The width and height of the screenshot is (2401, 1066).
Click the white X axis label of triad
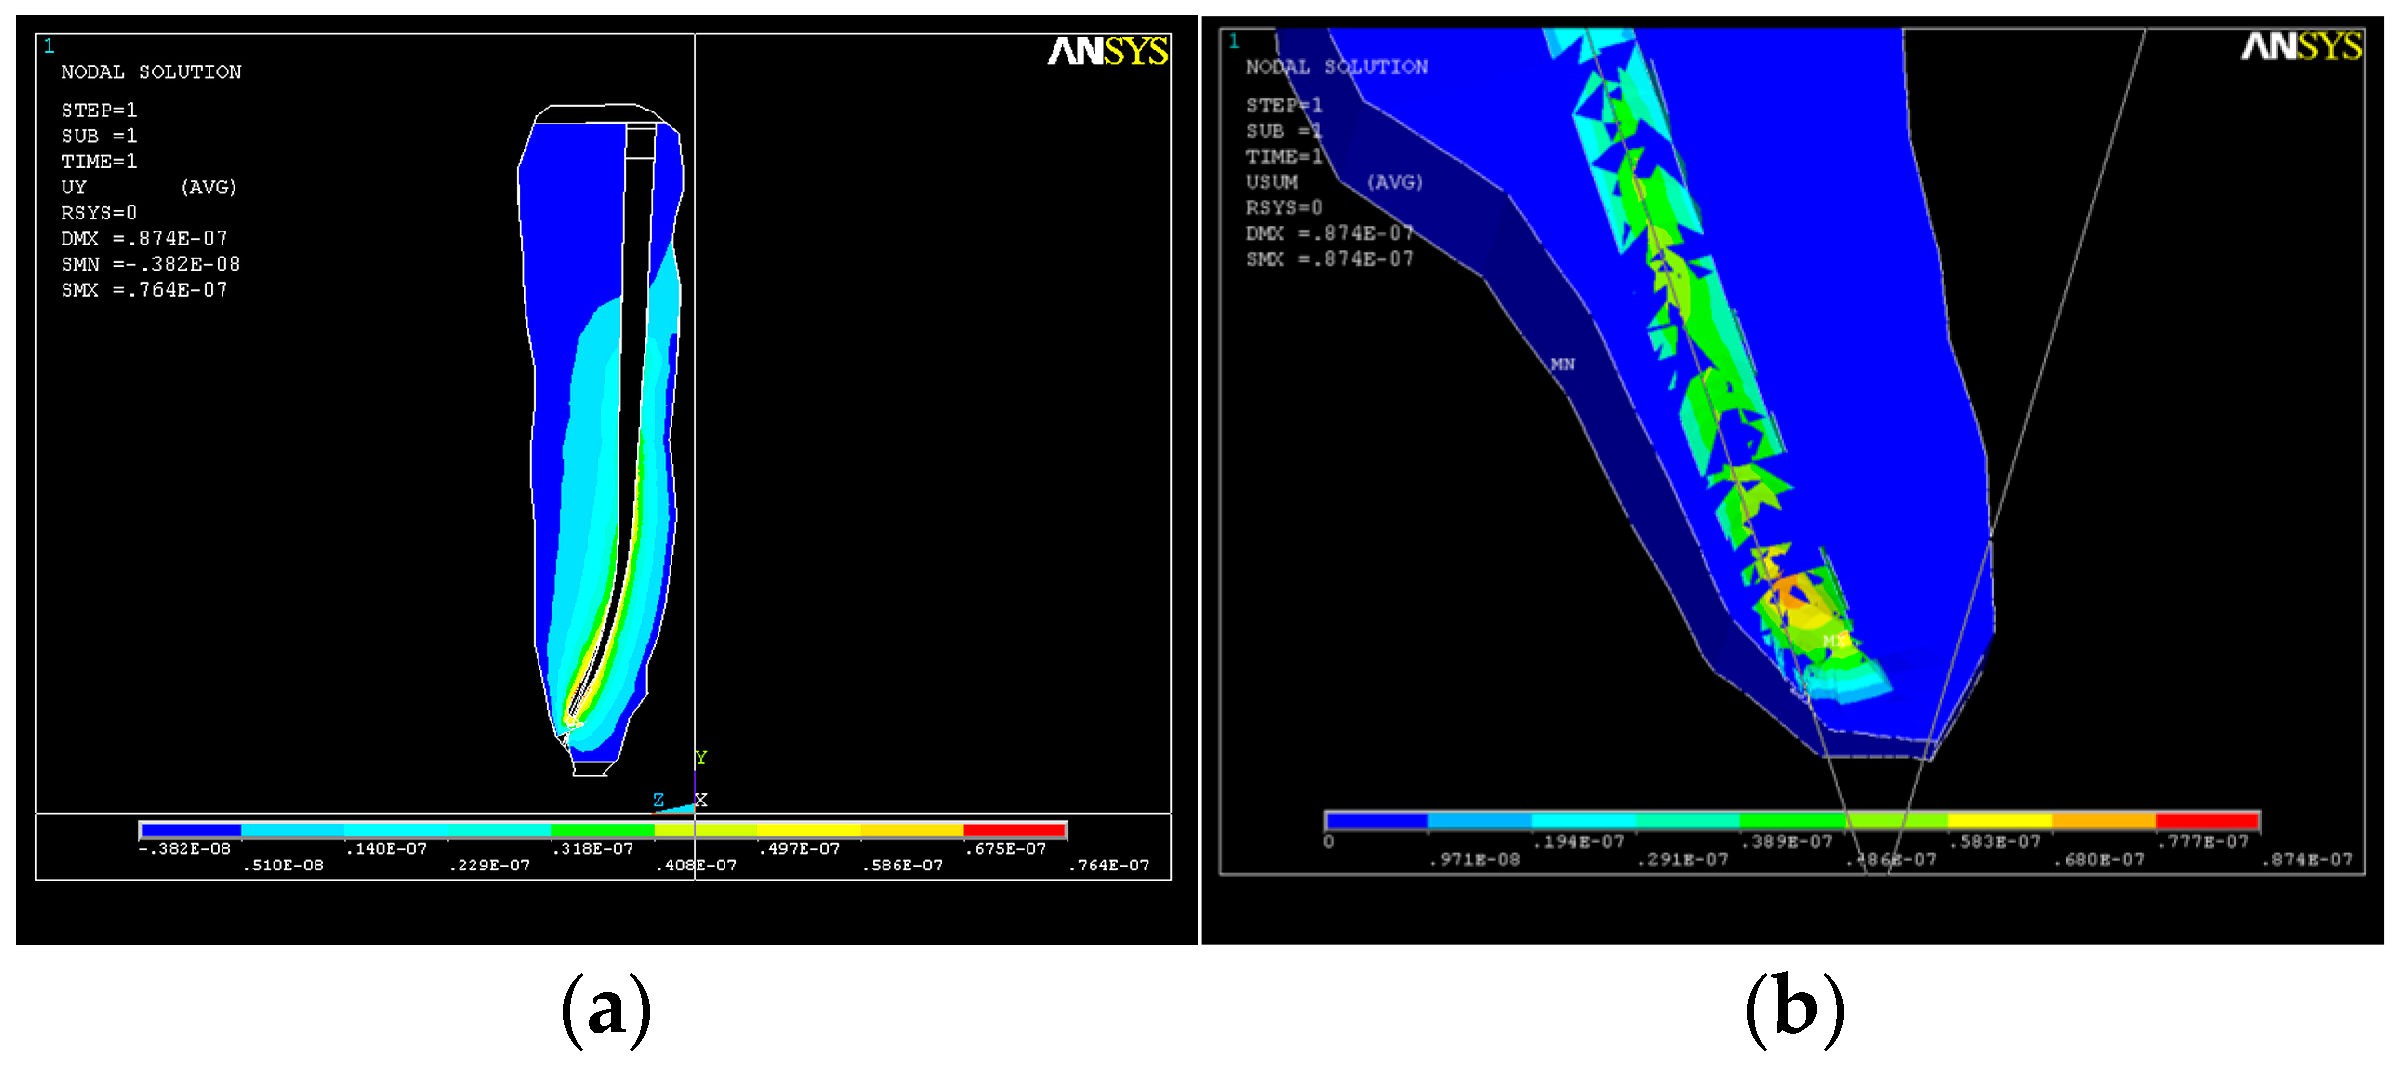(701, 800)
